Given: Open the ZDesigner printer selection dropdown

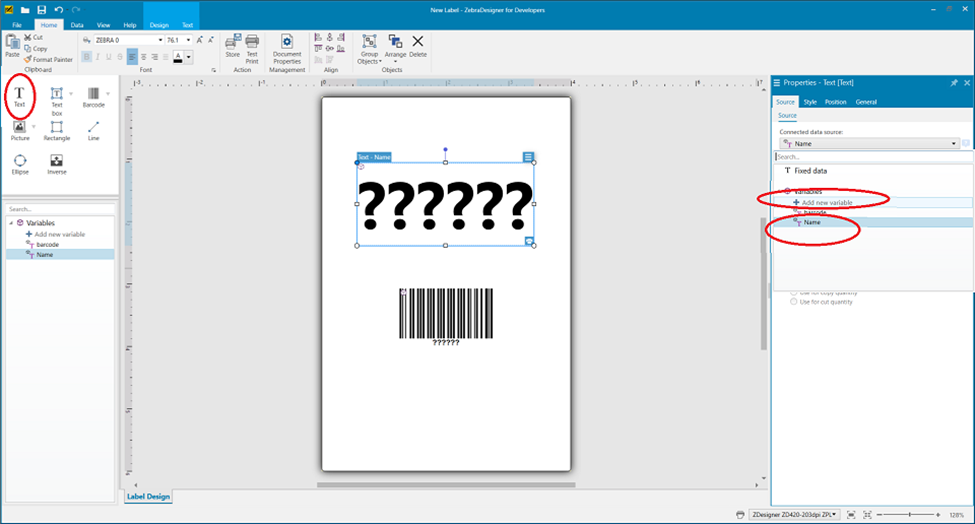Looking at the screenshot, I should click(x=795, y=515).
